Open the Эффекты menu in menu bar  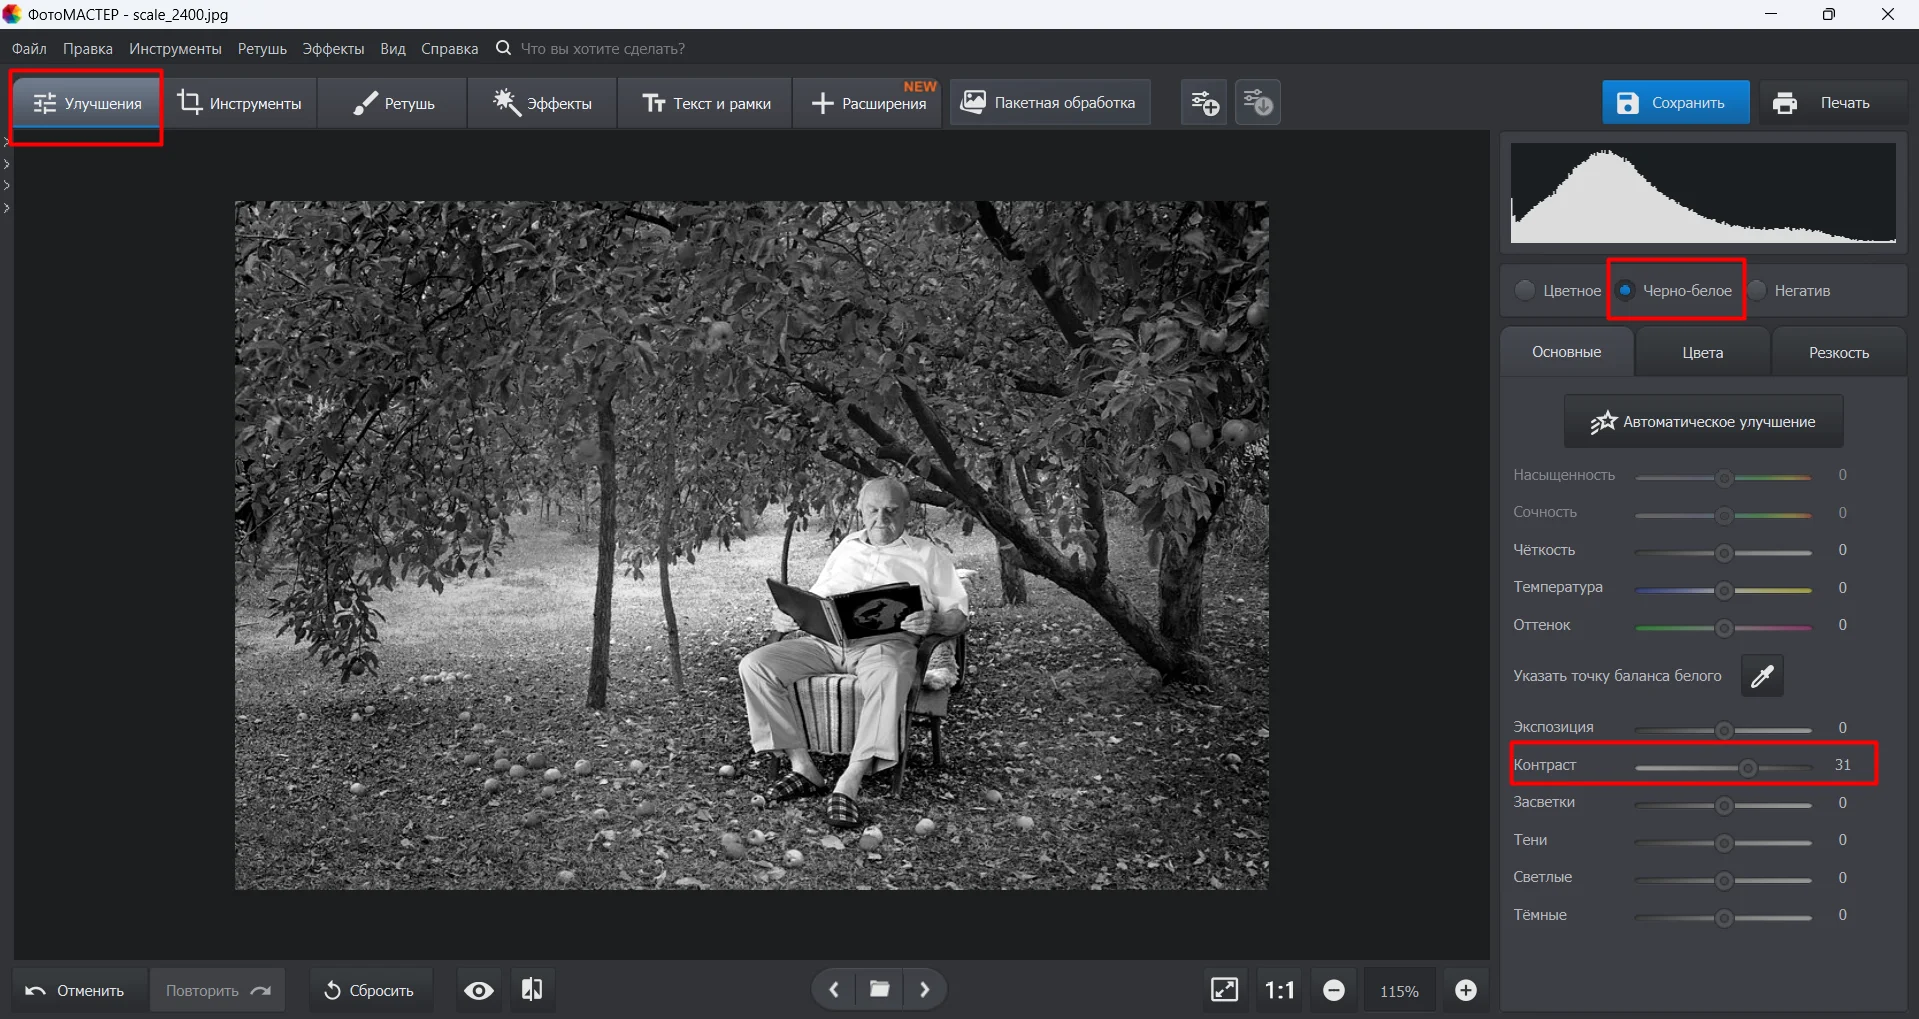point(333,49)
